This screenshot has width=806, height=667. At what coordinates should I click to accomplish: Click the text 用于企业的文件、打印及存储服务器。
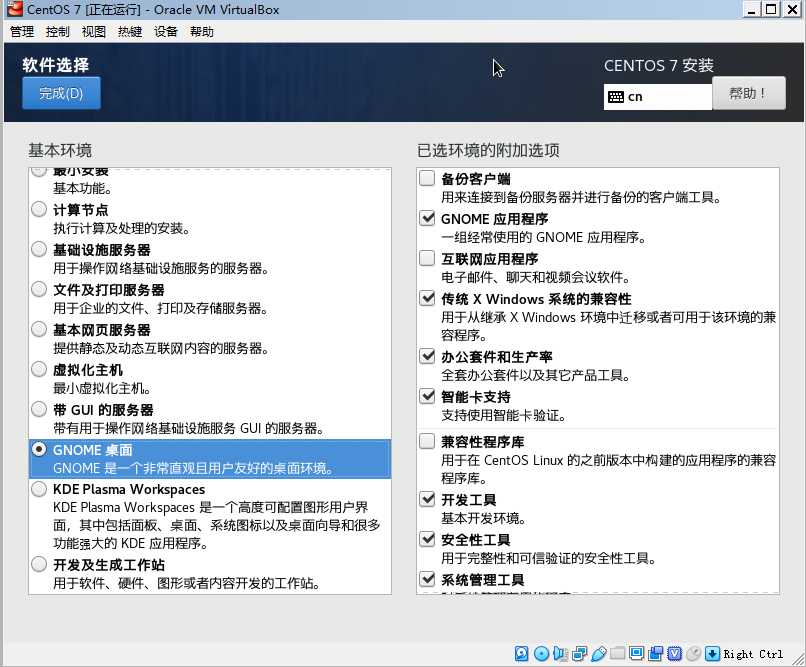pyautogui.click(x=161, y=308)
